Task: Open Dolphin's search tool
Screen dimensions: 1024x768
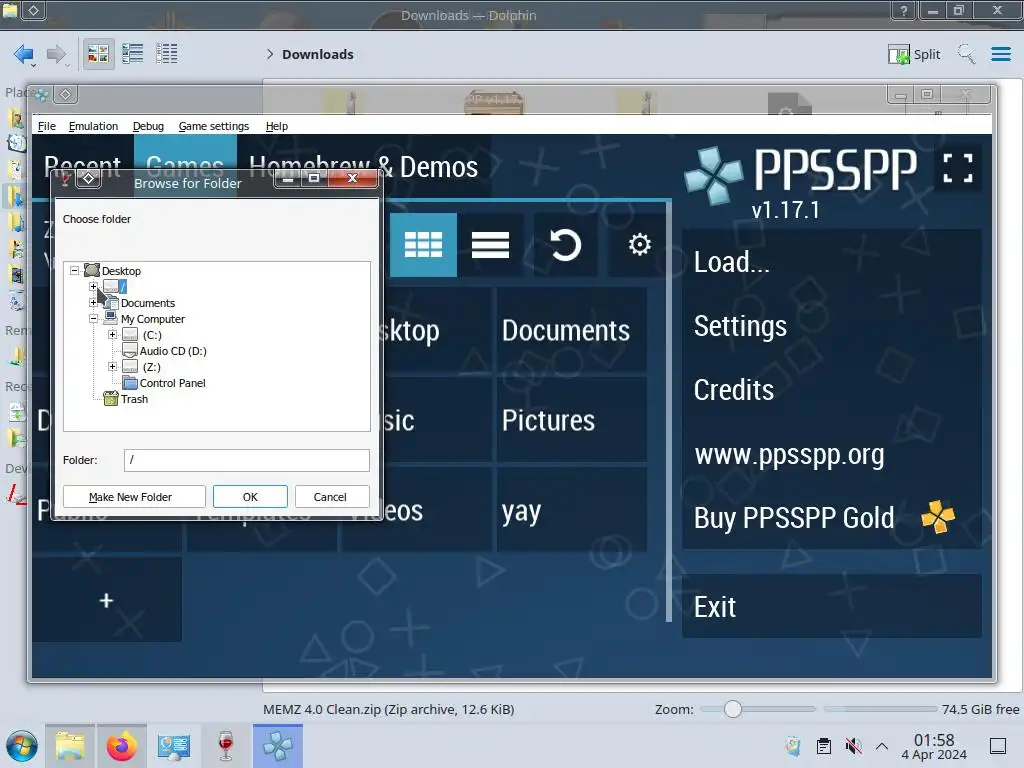Action: click(x=966, y=54)
